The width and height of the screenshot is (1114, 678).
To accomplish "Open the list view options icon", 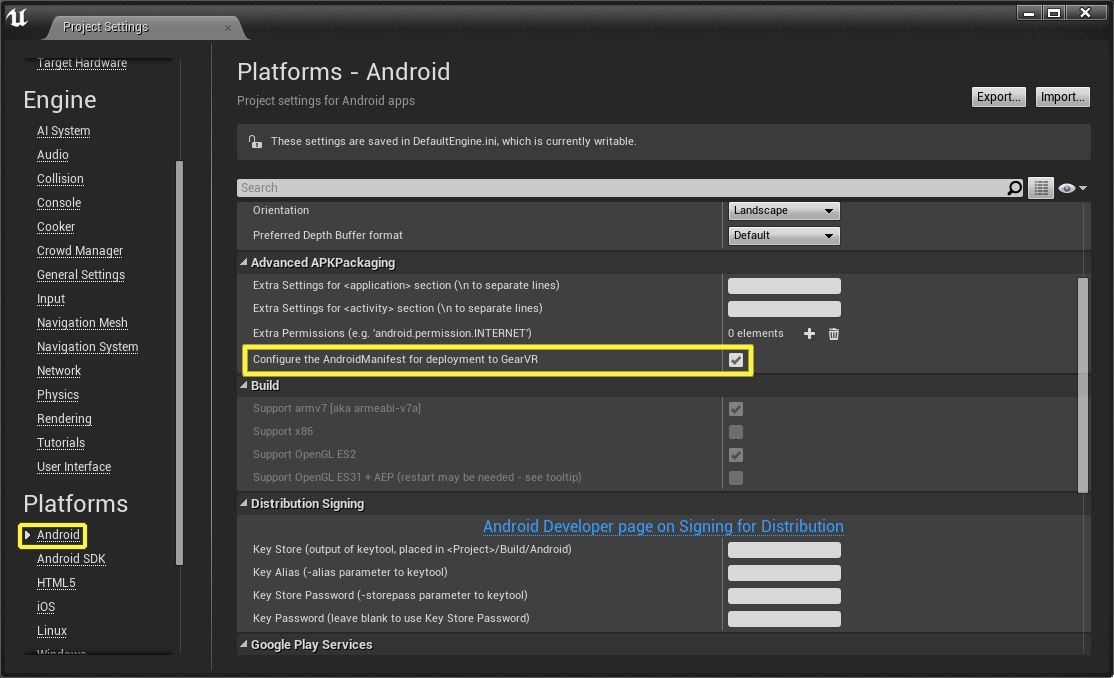I will [1041, 188].
